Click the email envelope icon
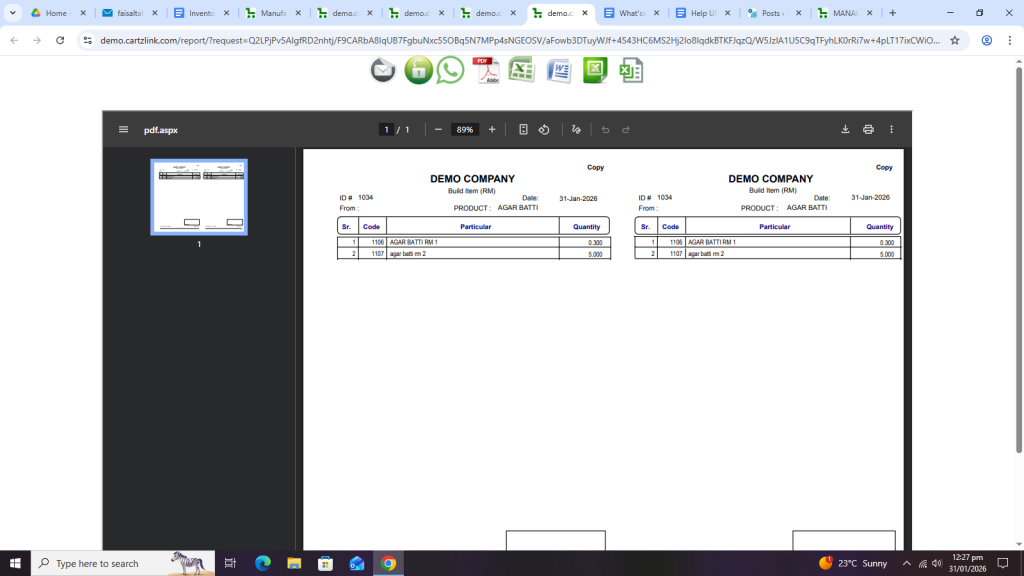Screen dimensions: 1024x576 pos(383,70)
